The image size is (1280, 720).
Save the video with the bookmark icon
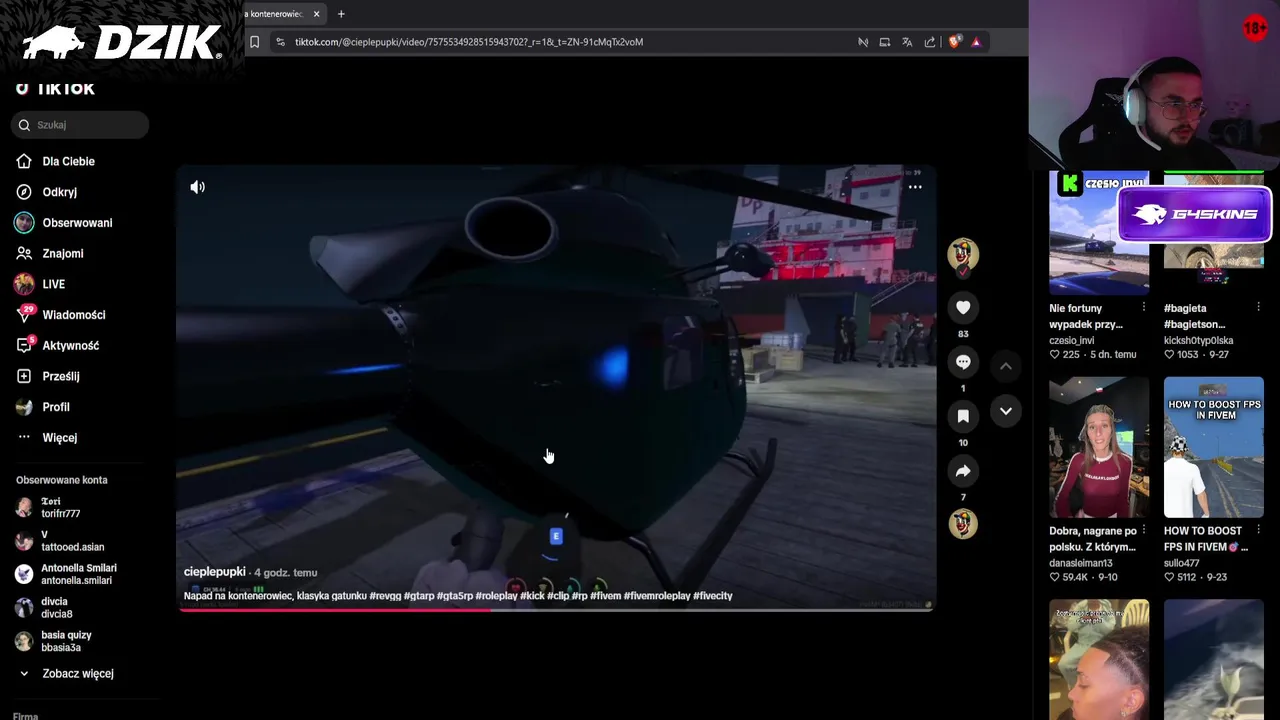pyautogui.click(x=963, y=416)
